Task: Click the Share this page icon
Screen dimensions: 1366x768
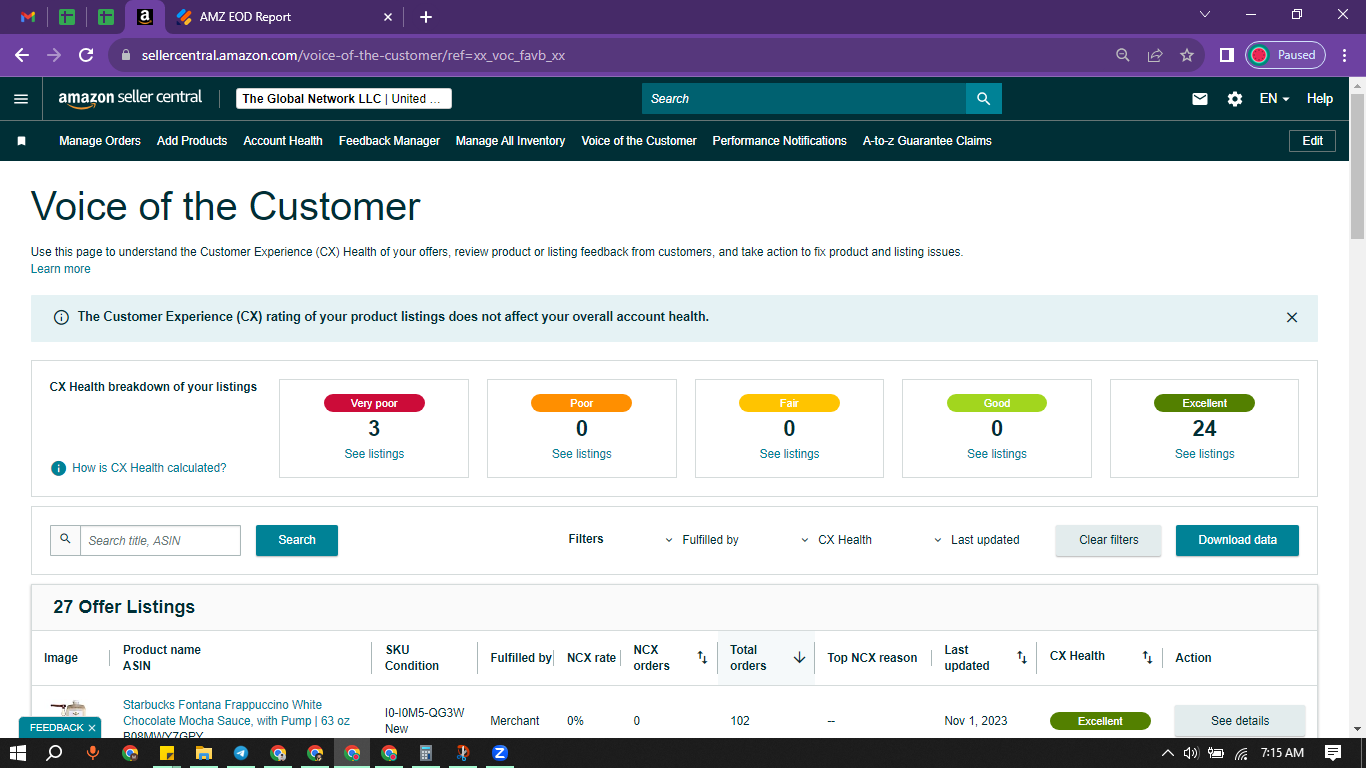Action: 1155,56
